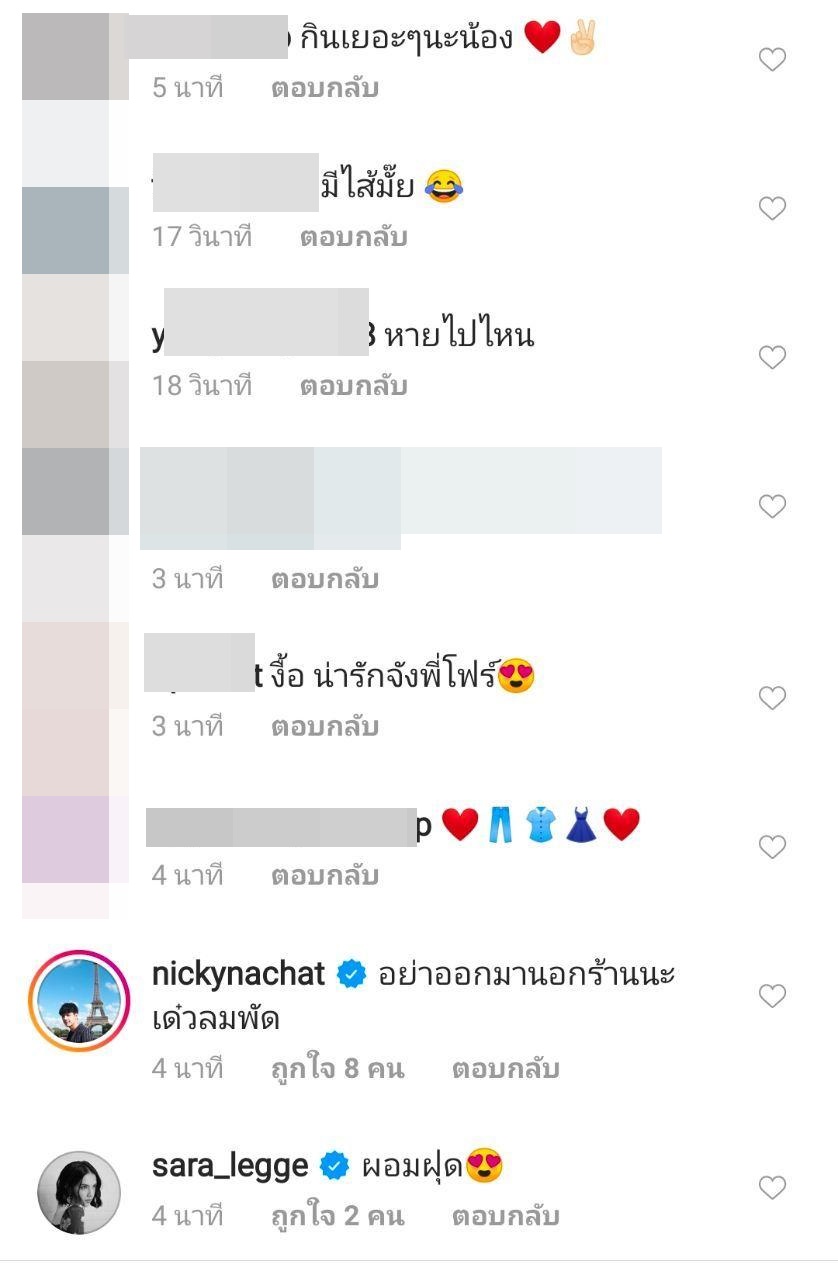View the ถูกใจ 8 คน likes list
838x1279 pixels.
pos(338,1068)
